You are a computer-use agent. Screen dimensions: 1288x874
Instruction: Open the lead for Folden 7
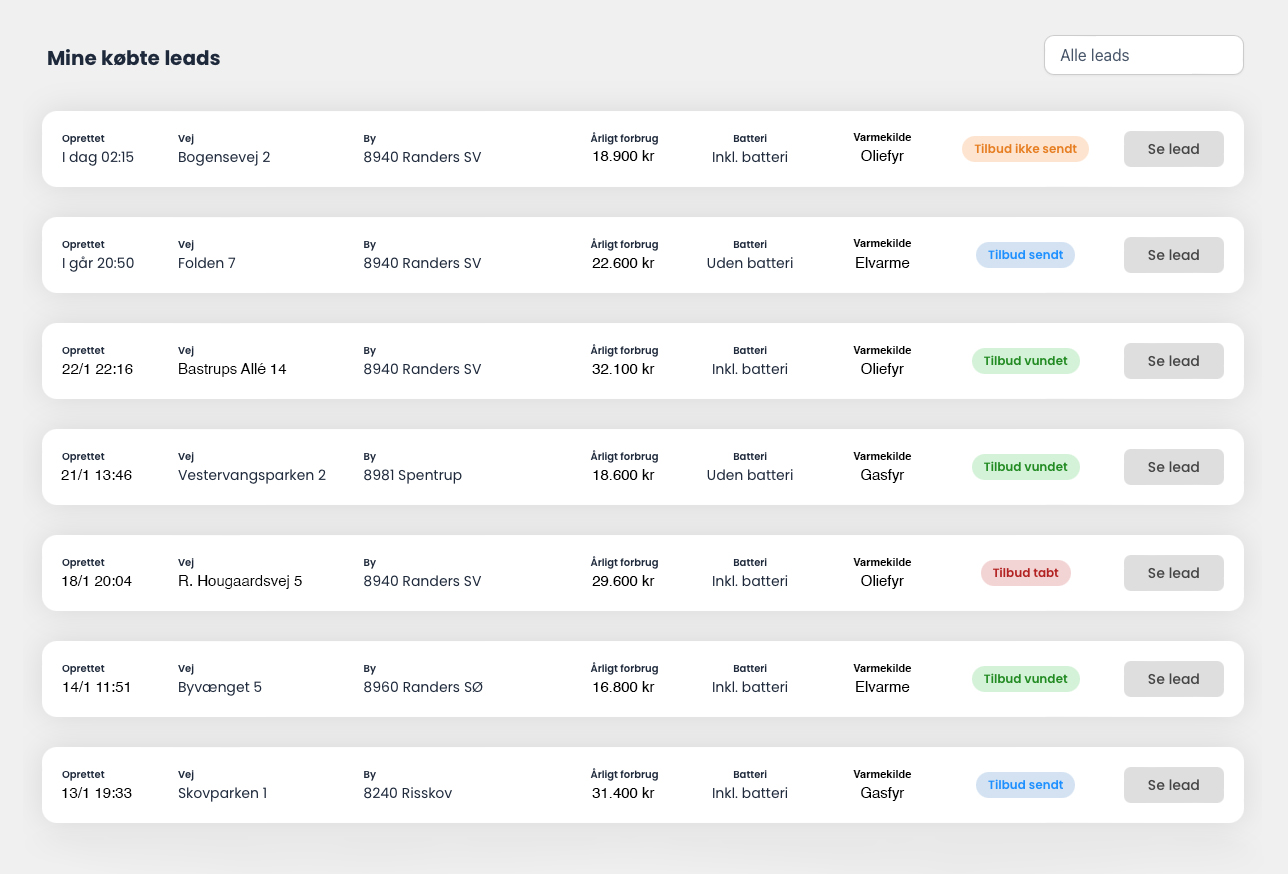click(1173, 255)
